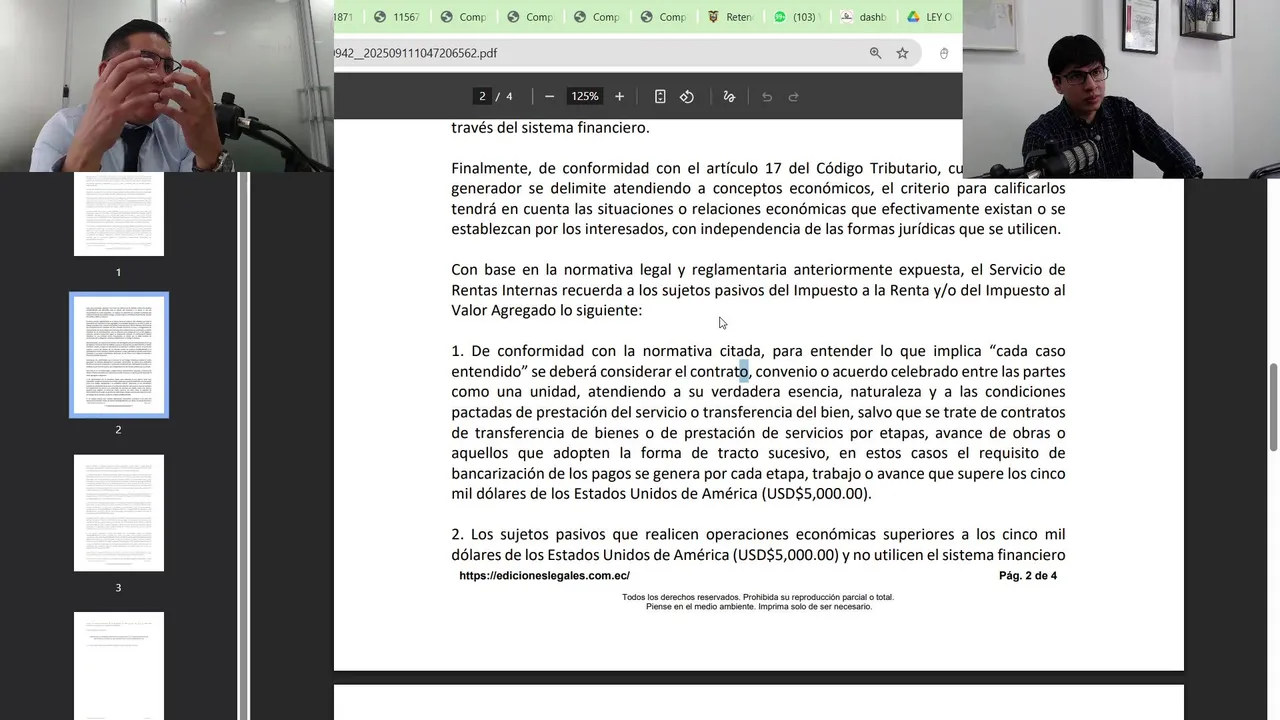The image size is (1280, 720).
Task: Click the fit to page icon
Action: pos(660,96)
